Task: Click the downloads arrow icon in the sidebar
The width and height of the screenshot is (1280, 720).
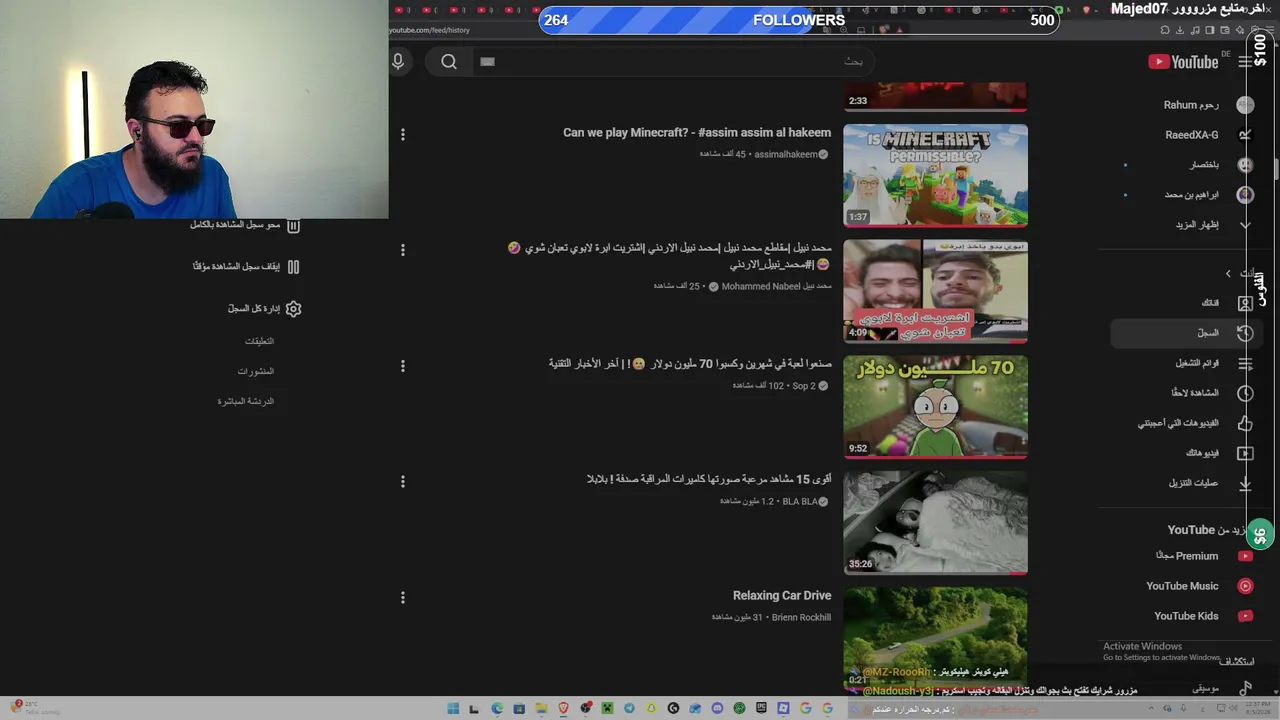Action: pos(1245,483)
